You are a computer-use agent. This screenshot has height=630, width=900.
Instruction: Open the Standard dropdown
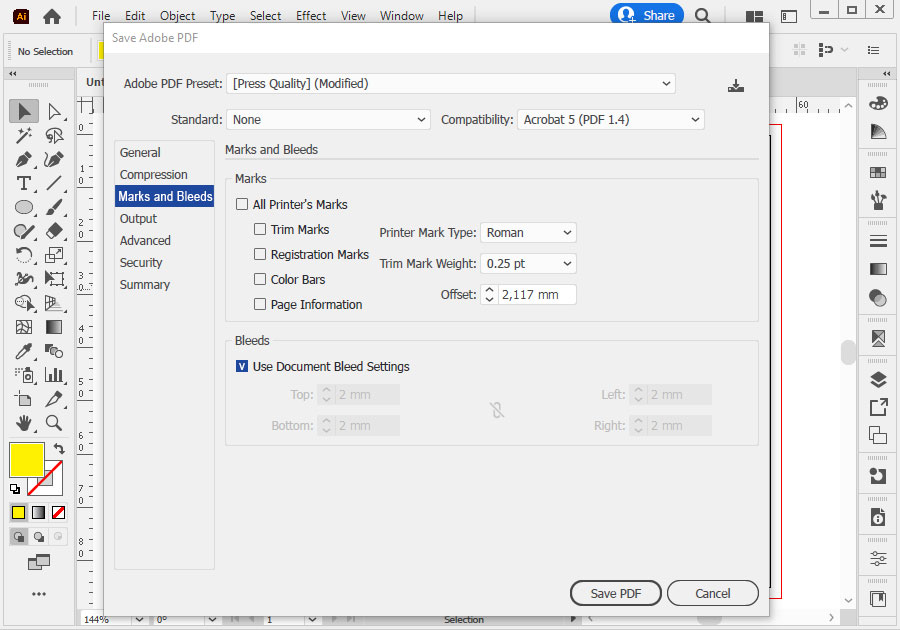(x=328, y=119)
